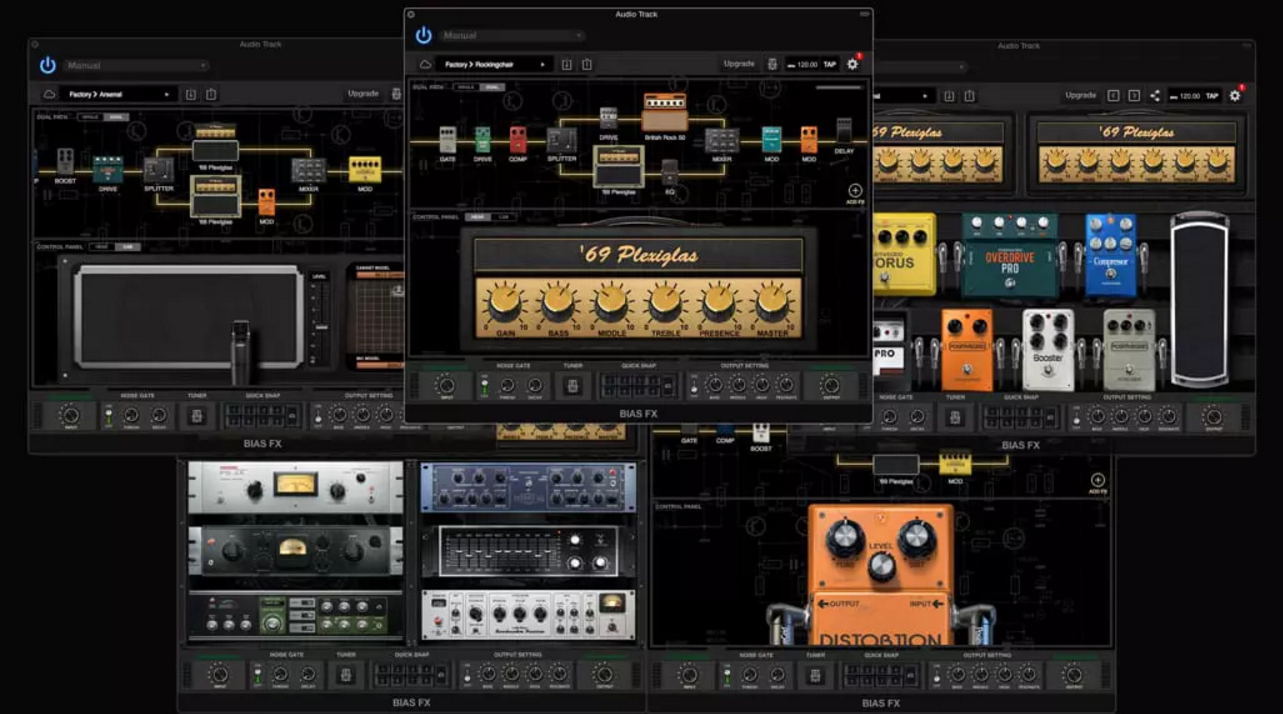The height and width of the screenshot is (714, 1283).
Task: Click 120.00 tempo field in Rockingchair window
Action: point(806,65)
